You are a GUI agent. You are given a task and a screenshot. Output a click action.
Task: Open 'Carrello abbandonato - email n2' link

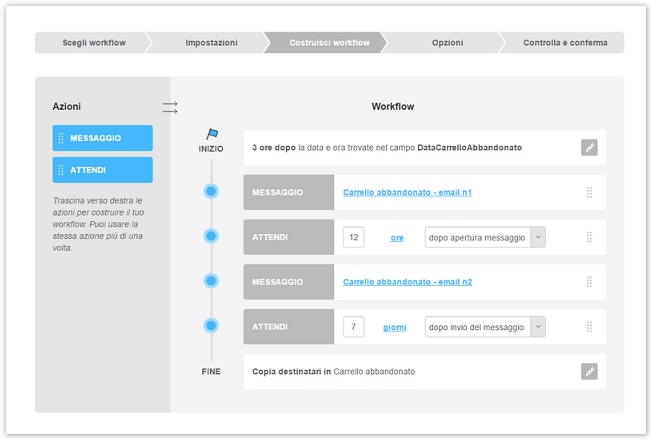click(x=407, y=282)
